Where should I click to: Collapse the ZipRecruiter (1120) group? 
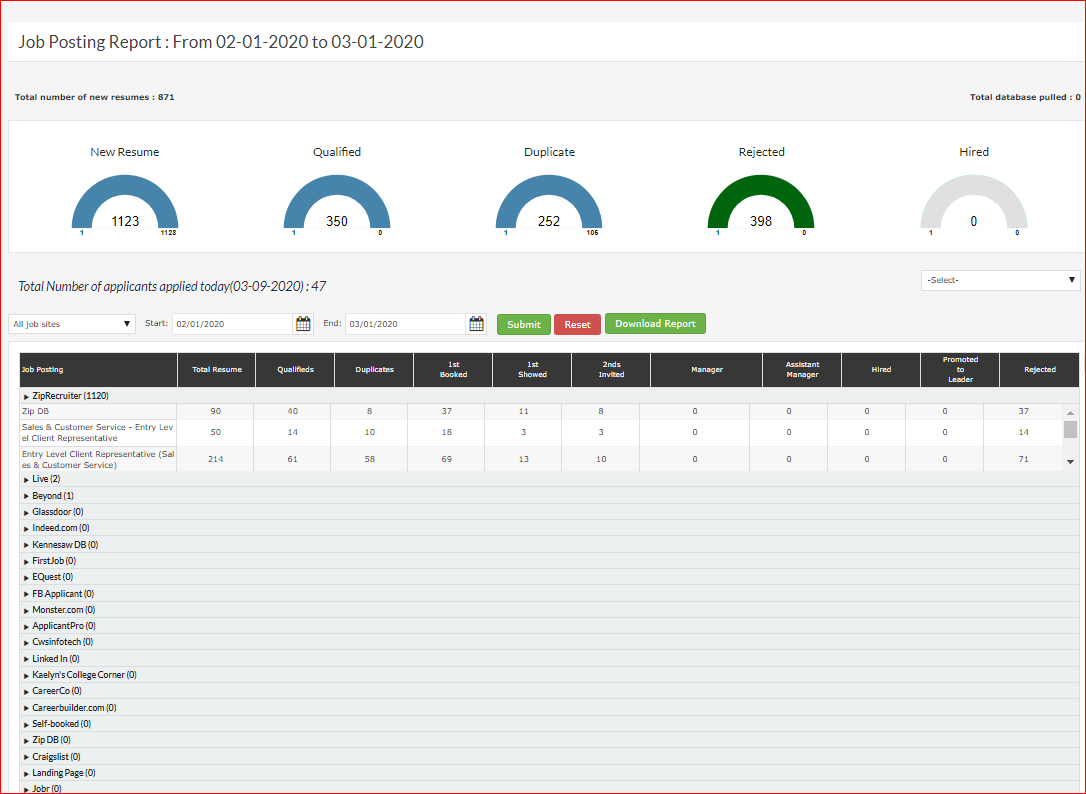[27, 396]
